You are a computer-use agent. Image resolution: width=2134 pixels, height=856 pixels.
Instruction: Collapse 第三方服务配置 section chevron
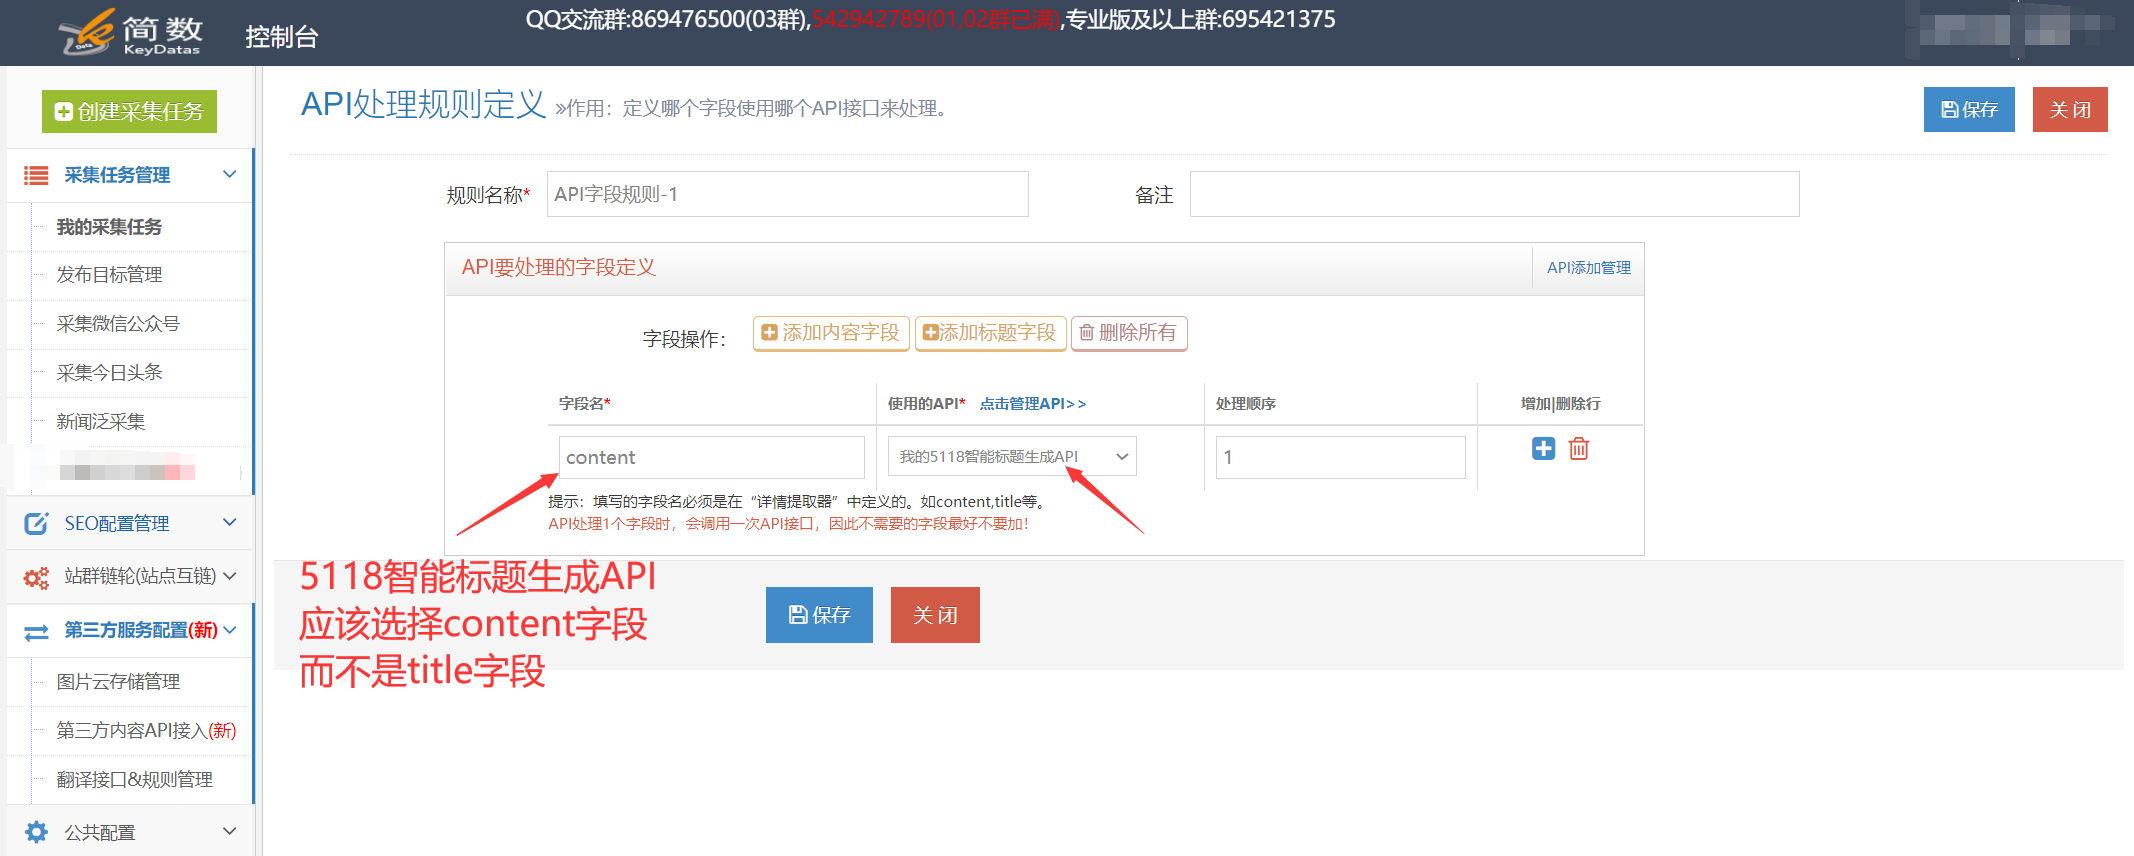tap(230, 630)
